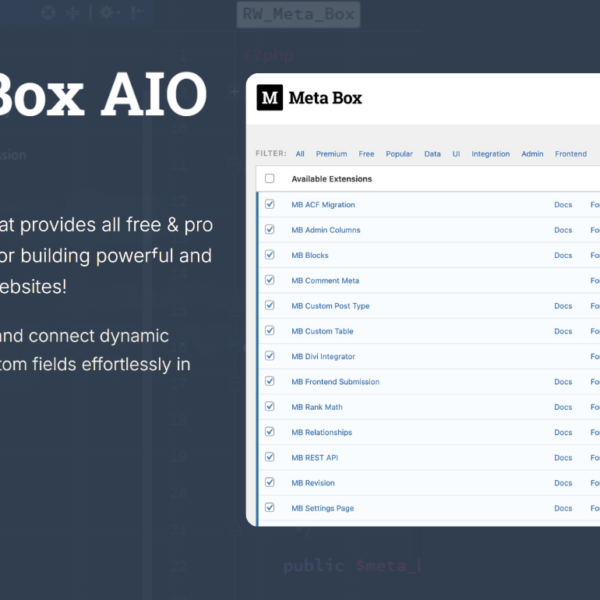The image size is (600, 600).
Task: Select the Admin filter
Action: click(532, 154)
